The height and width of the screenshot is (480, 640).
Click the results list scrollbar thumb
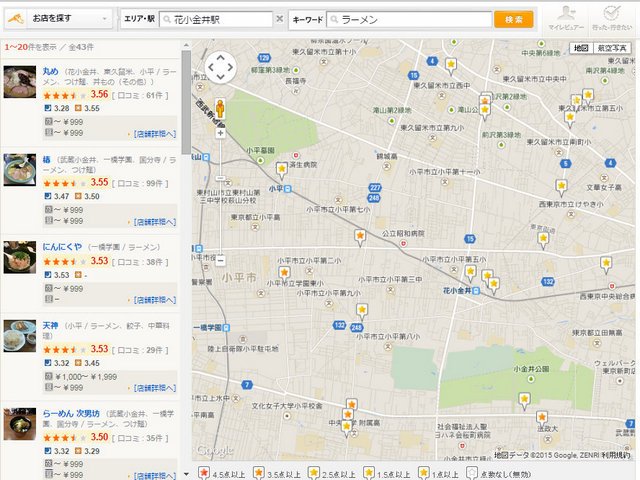(x=186, y=102)
